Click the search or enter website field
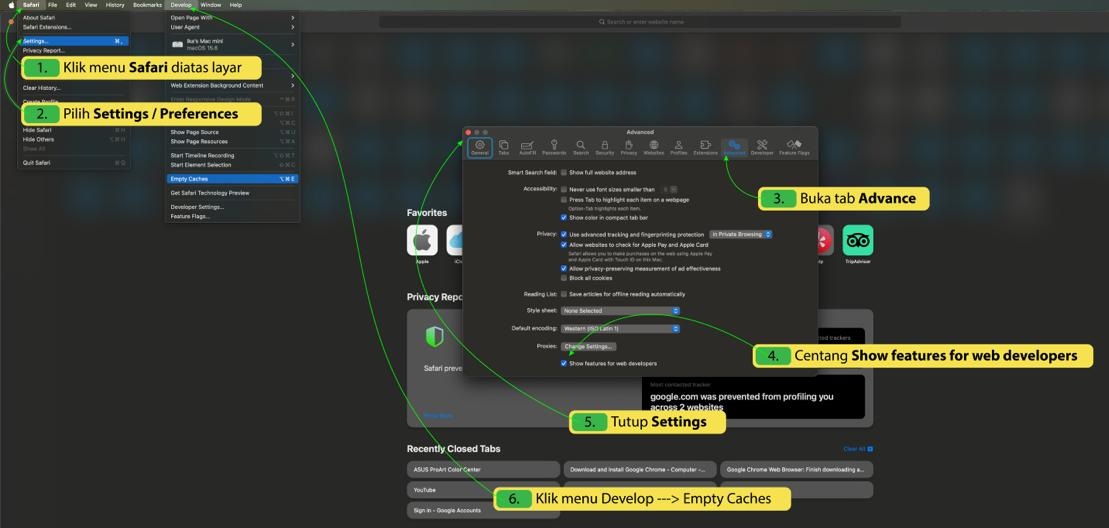The image size is (1109, 528). point(640,21)
